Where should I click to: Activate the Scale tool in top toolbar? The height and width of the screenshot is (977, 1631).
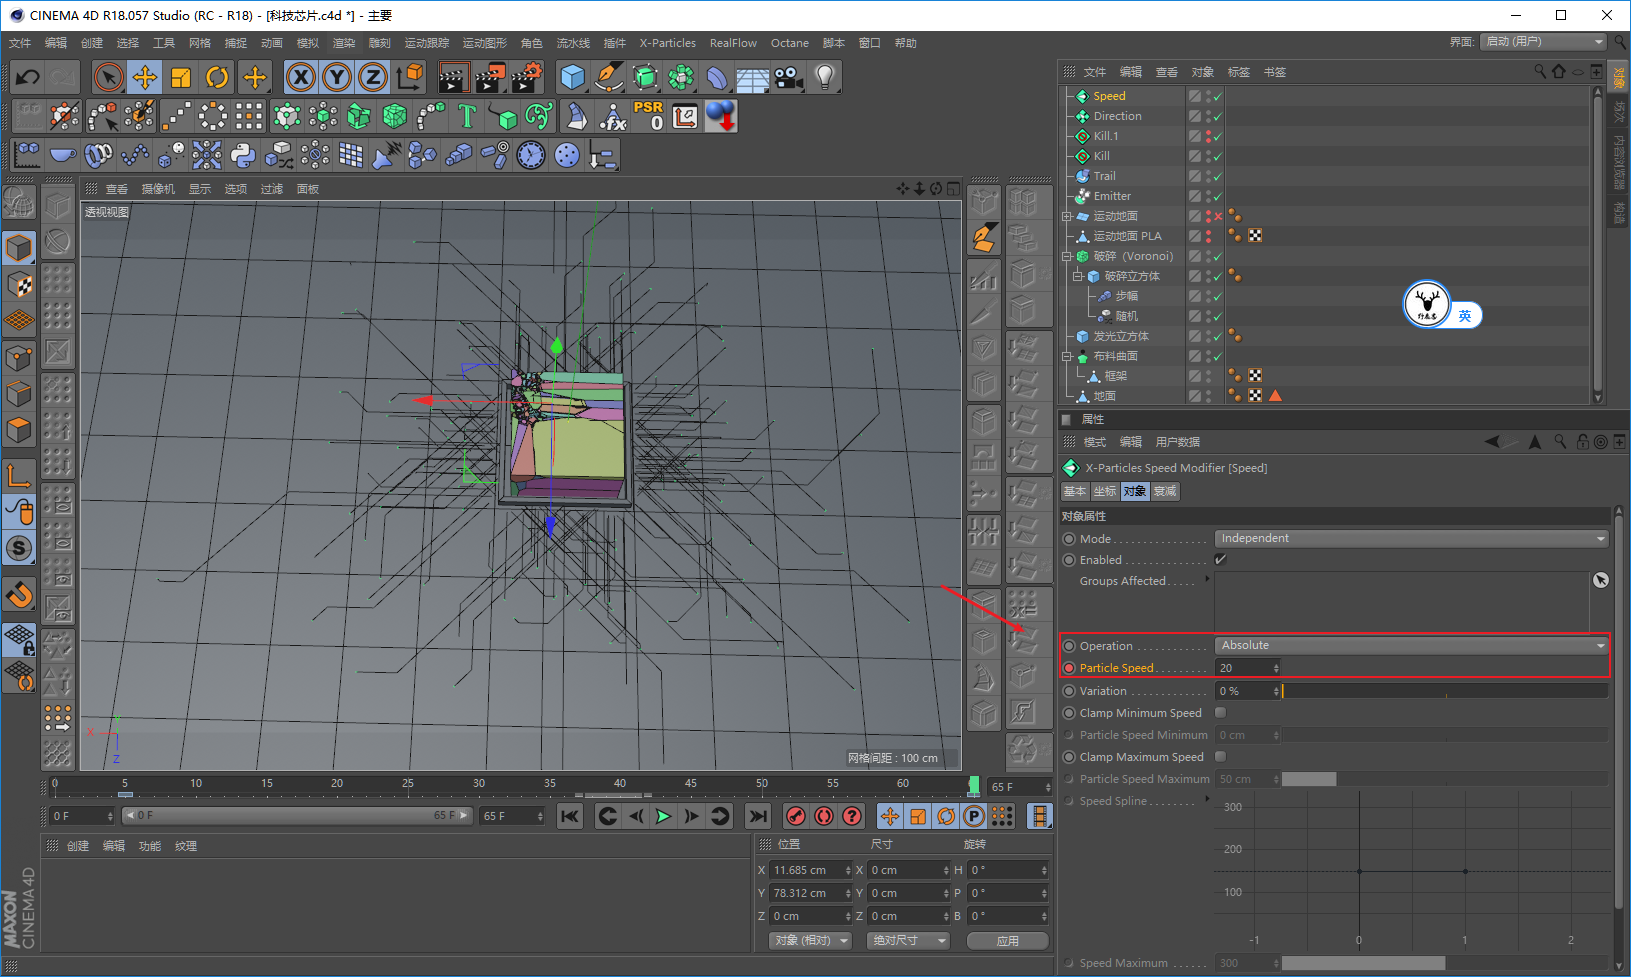(181, 77)
